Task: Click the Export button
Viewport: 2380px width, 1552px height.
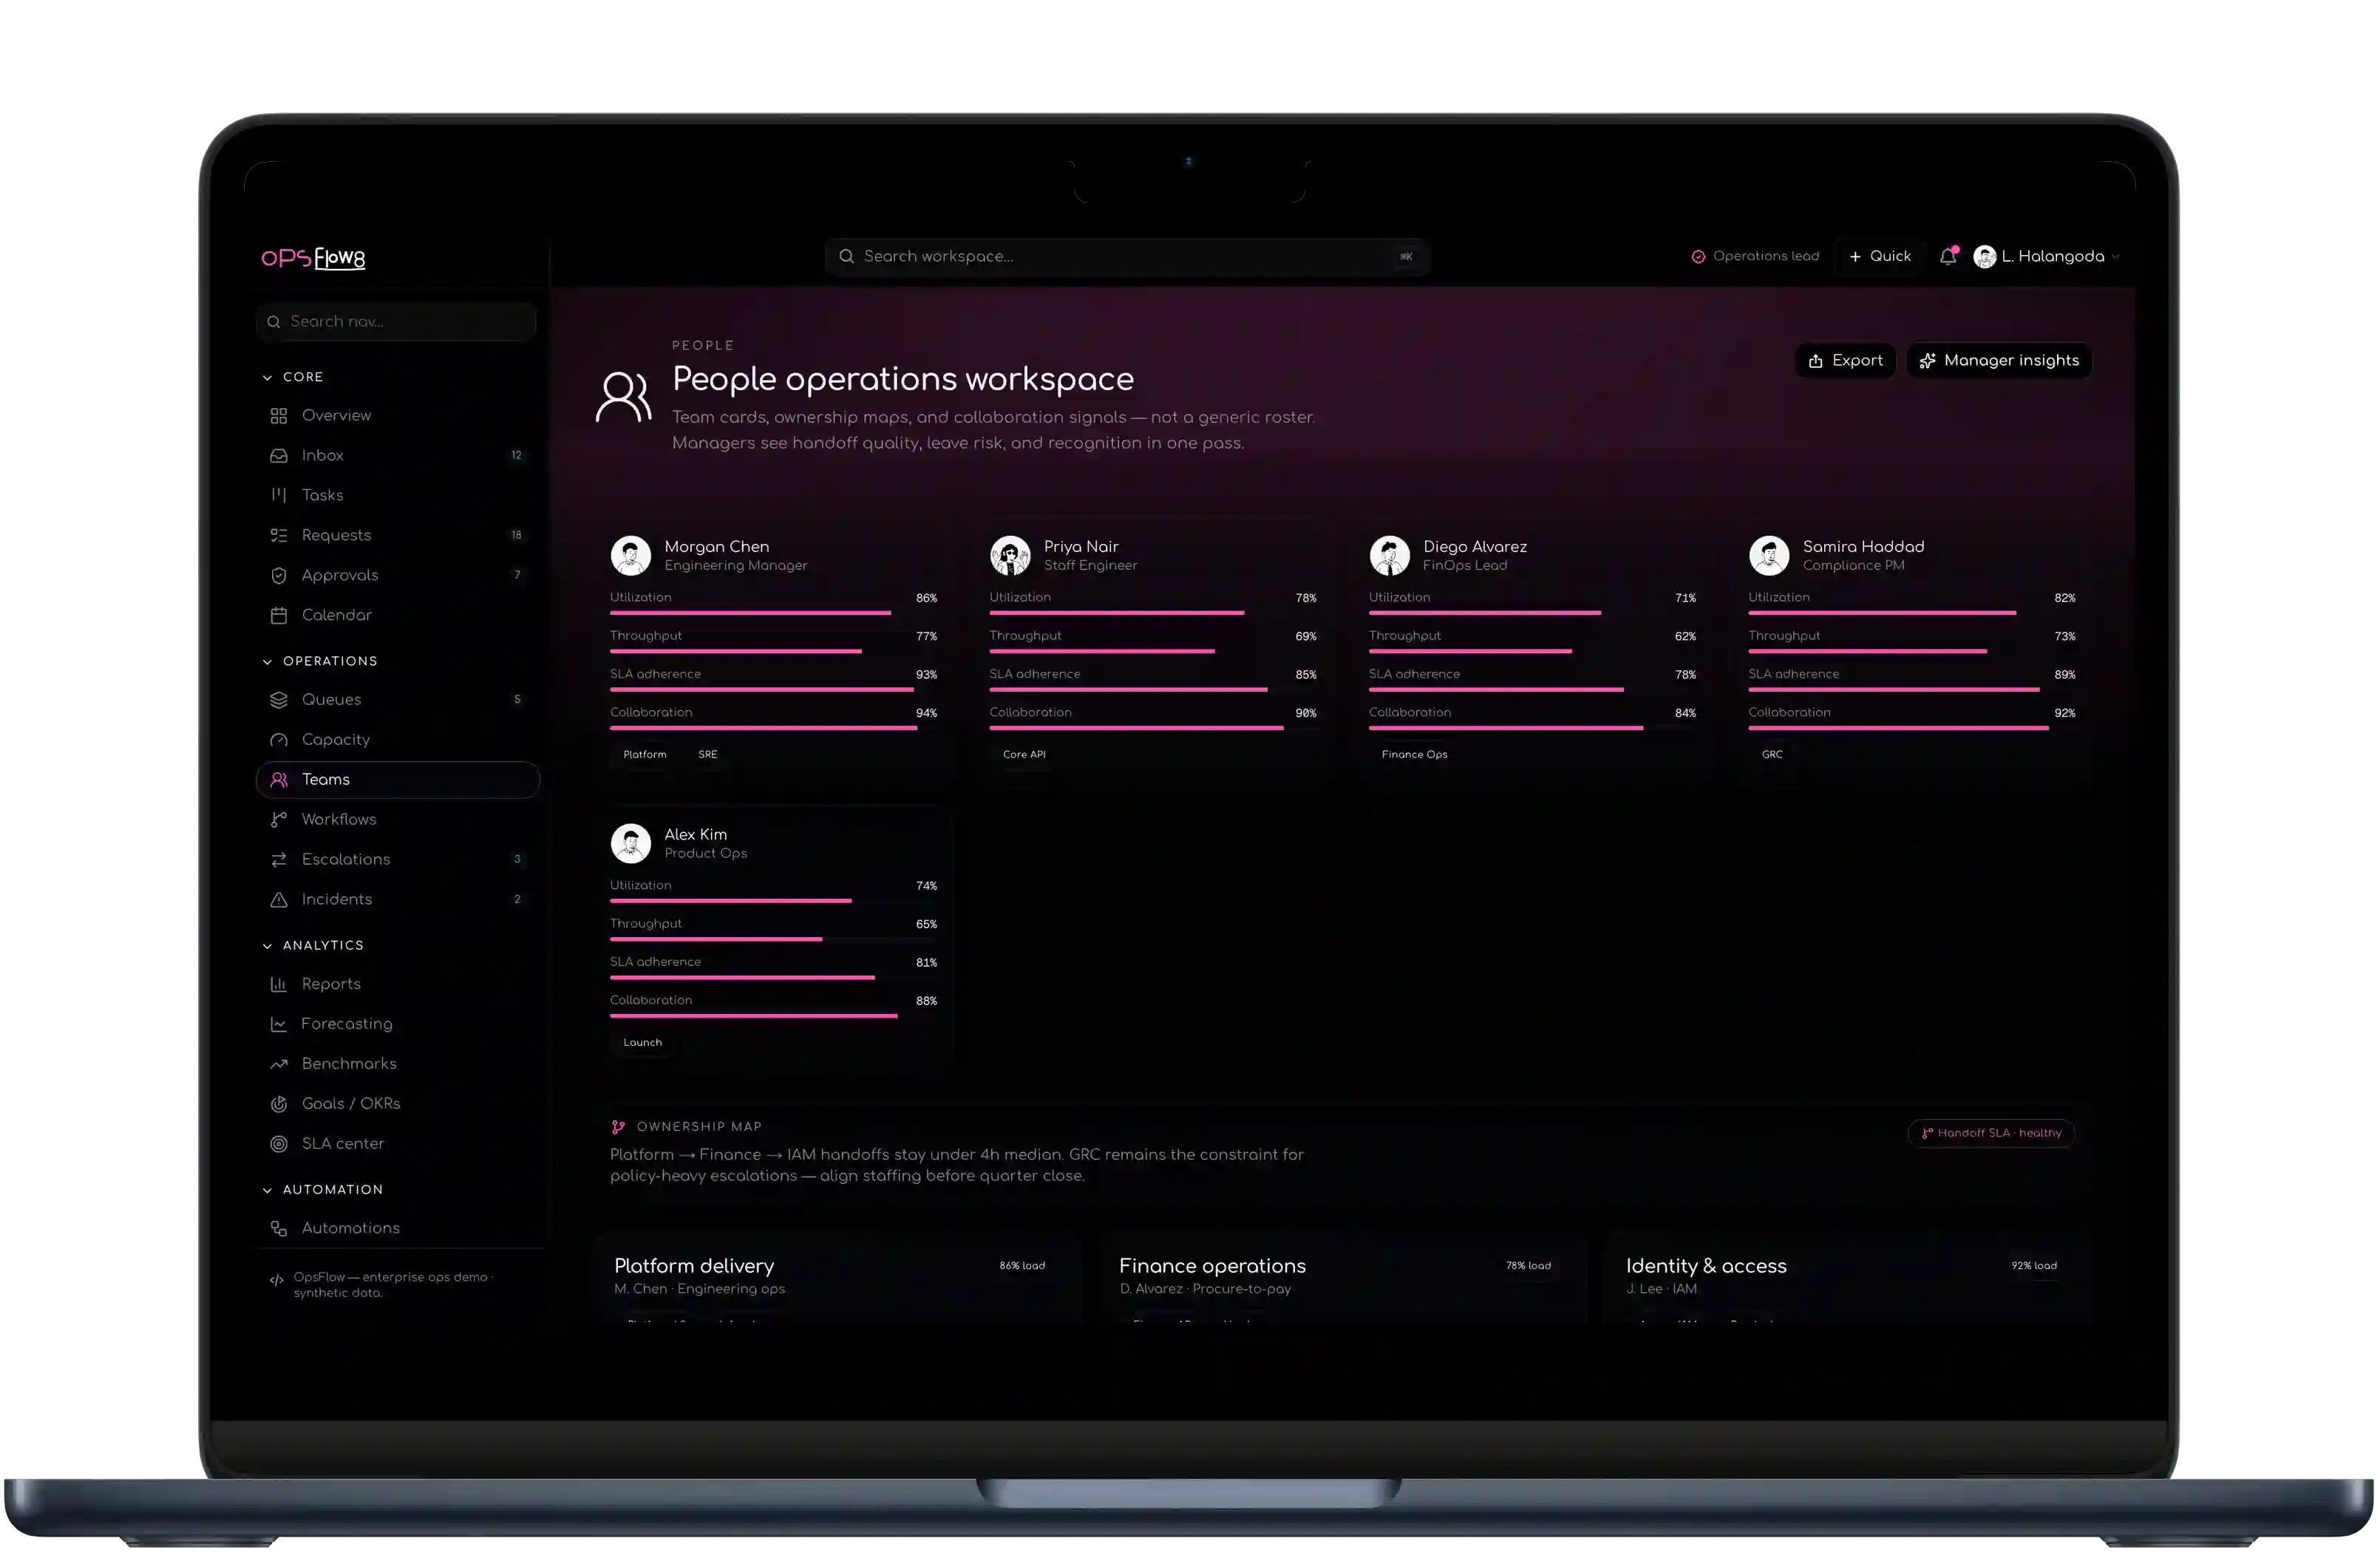Action: (x=1845, y=361)
